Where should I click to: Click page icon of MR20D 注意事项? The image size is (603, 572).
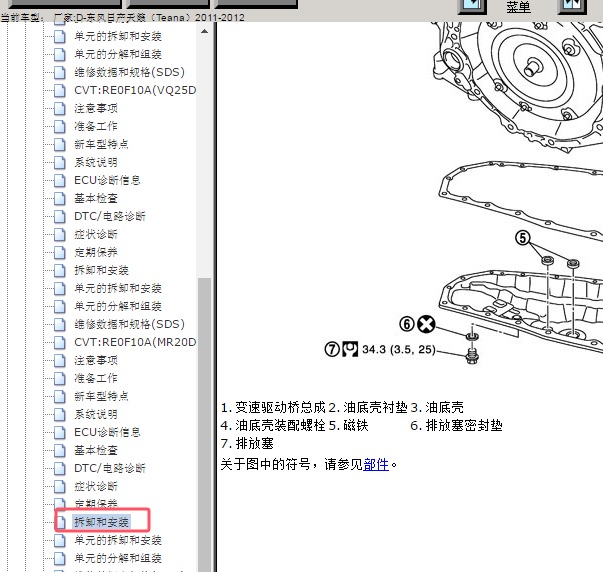tap(60, 360)
